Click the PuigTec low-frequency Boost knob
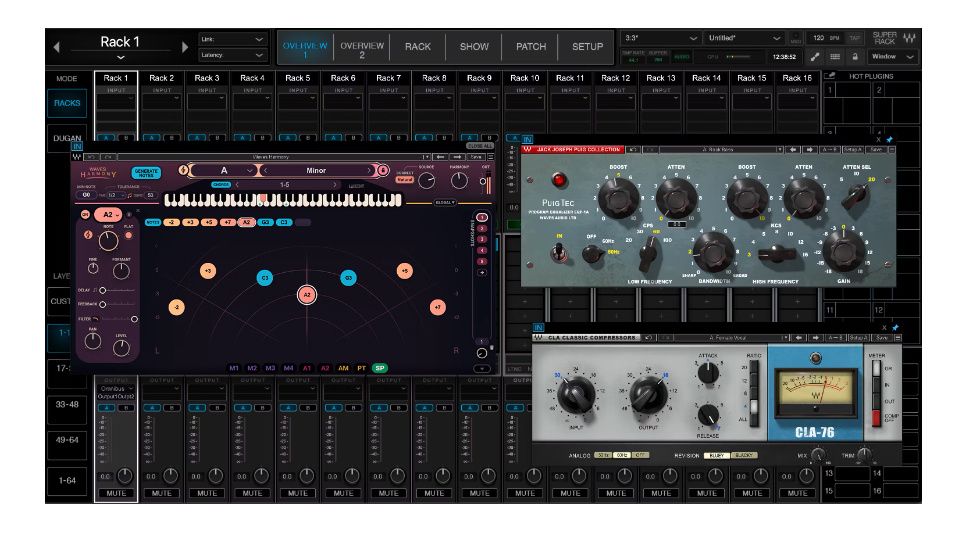Screen dimensions: 967x533 coord(619,197)
